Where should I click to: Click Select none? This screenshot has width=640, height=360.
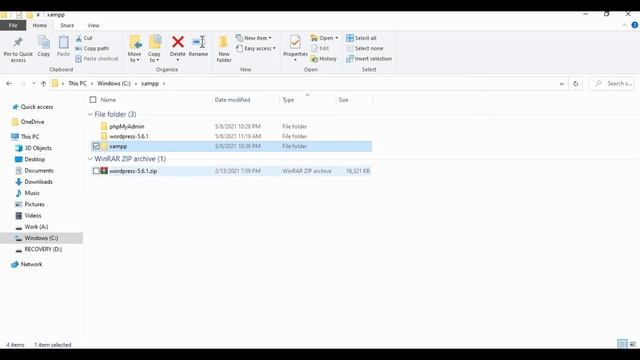point(364,49)
